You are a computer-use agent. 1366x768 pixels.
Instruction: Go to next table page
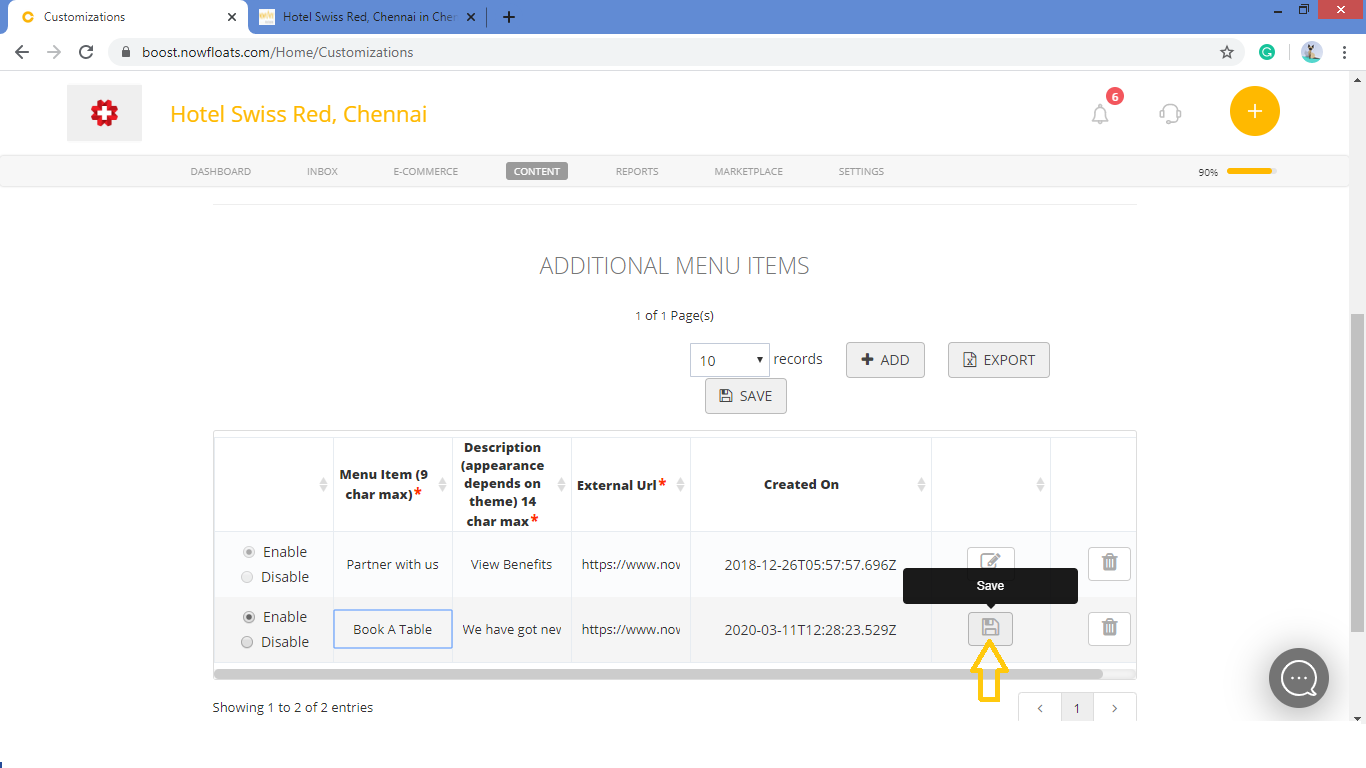[1115, 708]
